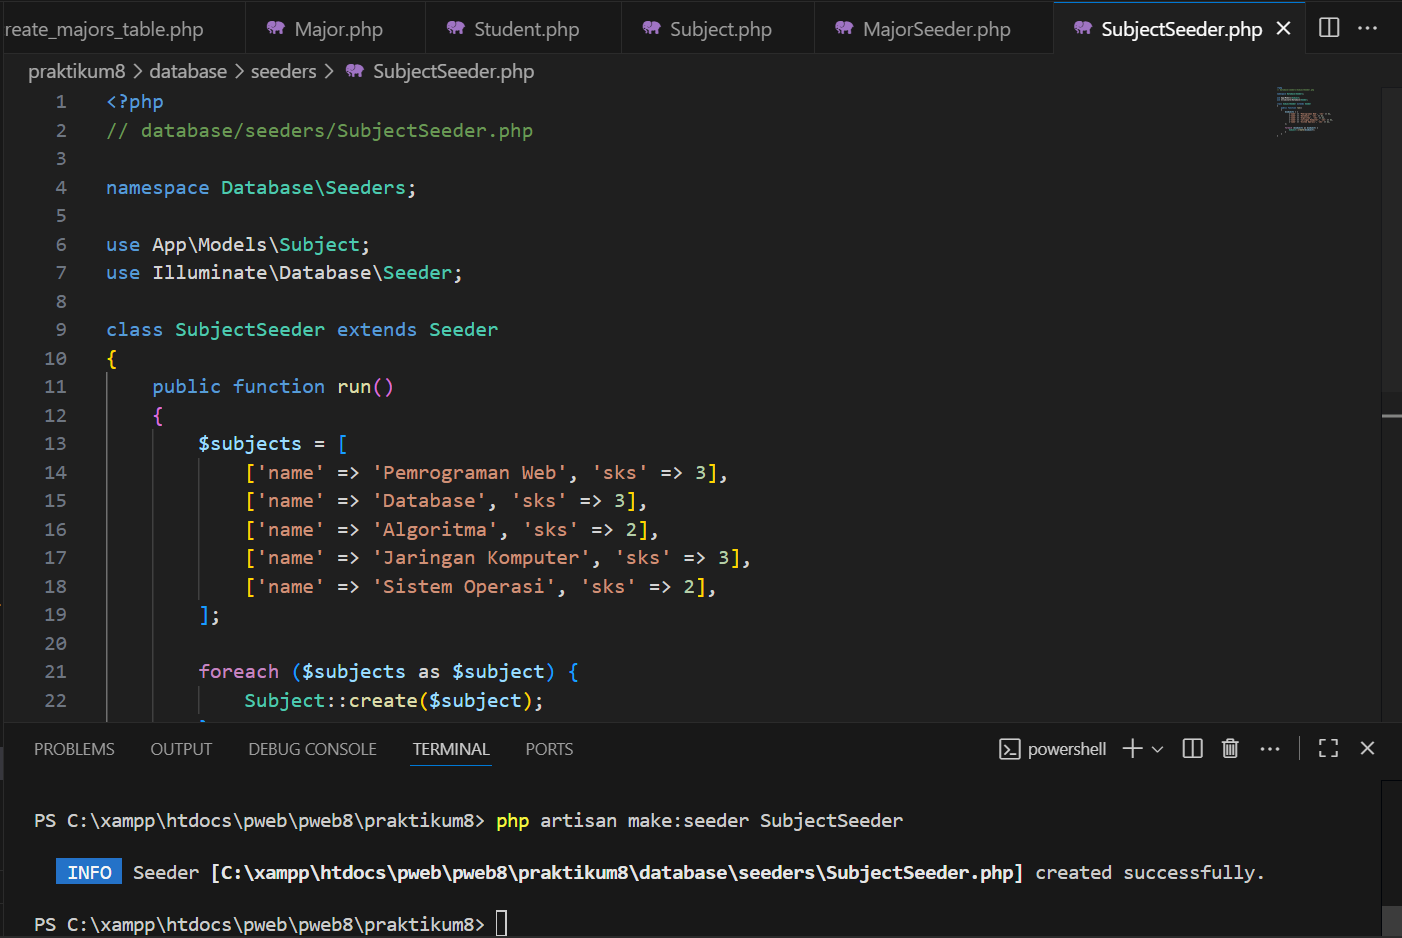Click the $subjects variable on line 13
This screenshot has width=1402, height=938.
tap(250, 444)
